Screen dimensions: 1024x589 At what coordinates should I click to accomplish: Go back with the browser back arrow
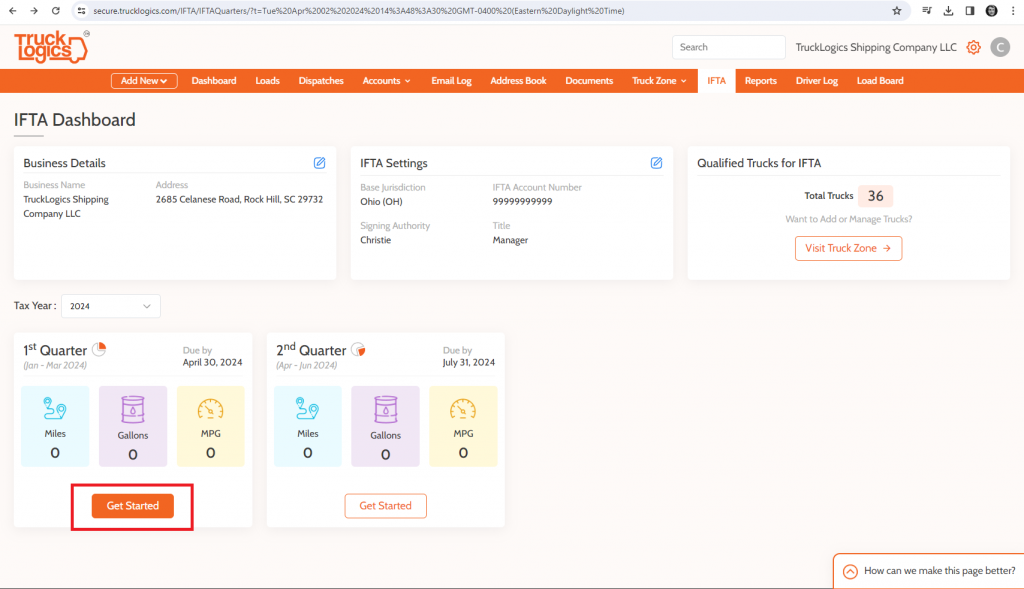[12, 10]
